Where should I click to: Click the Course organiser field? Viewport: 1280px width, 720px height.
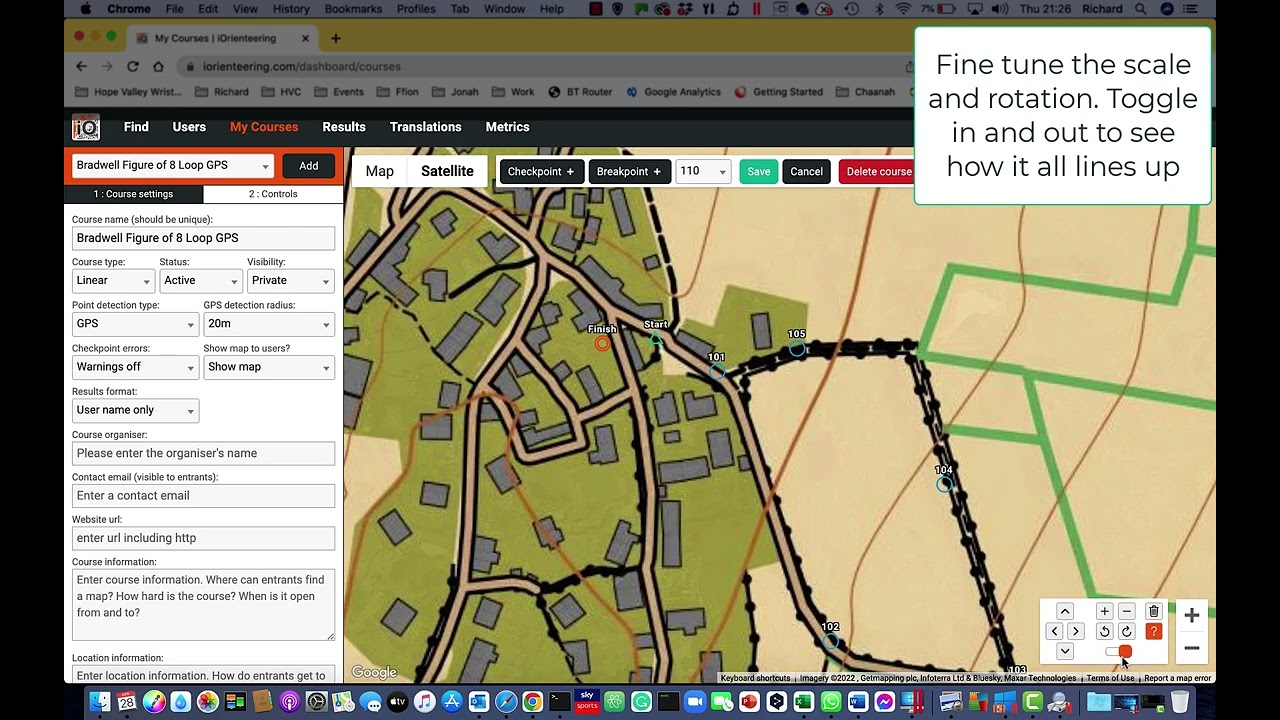(203, 453)
